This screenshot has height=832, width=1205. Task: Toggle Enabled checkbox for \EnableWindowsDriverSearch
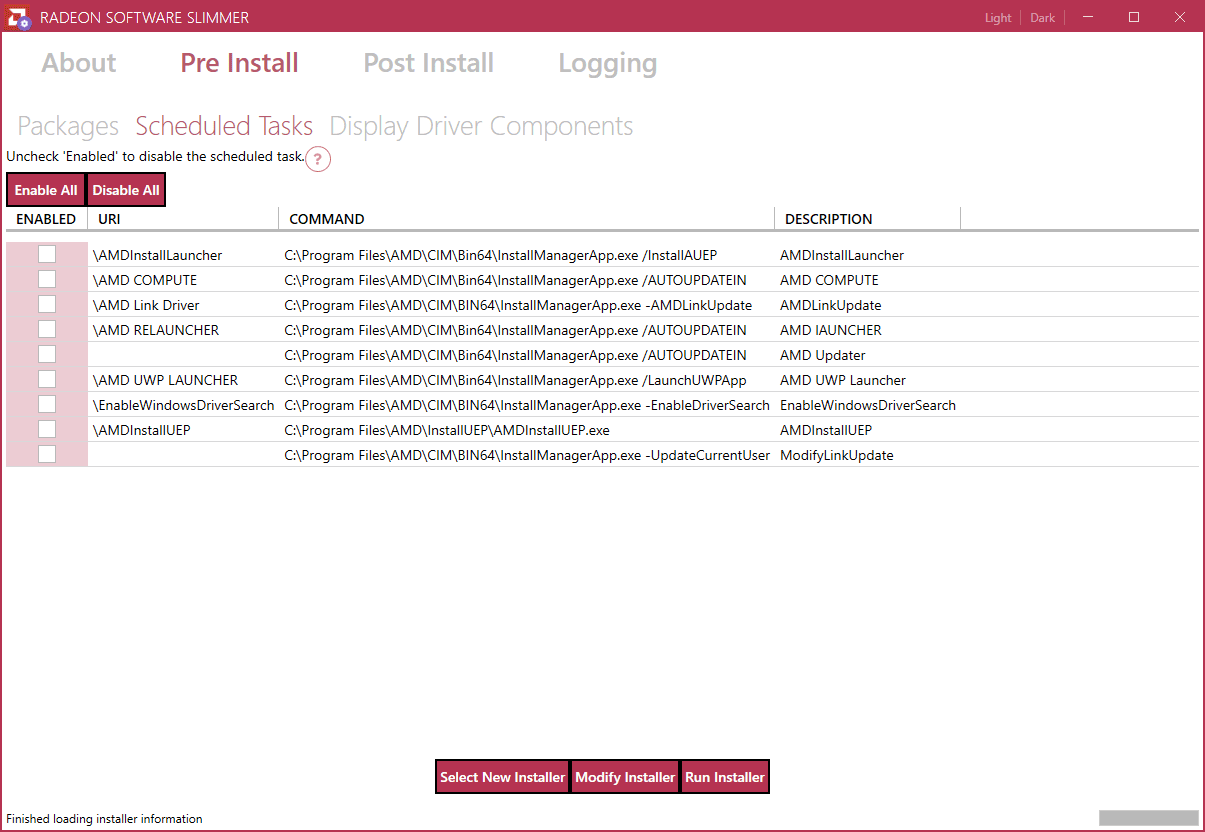point(47,404)
